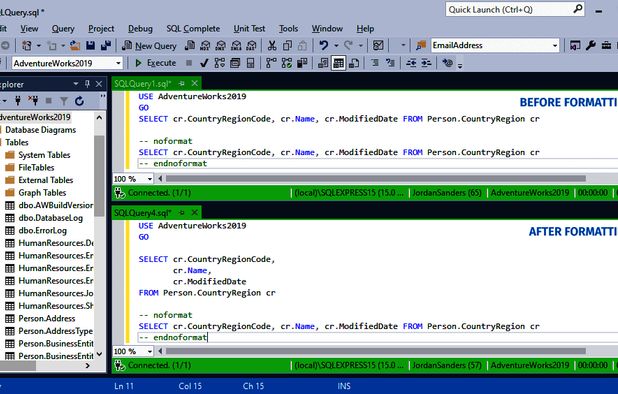Create a new MDX query

point(205,45)
